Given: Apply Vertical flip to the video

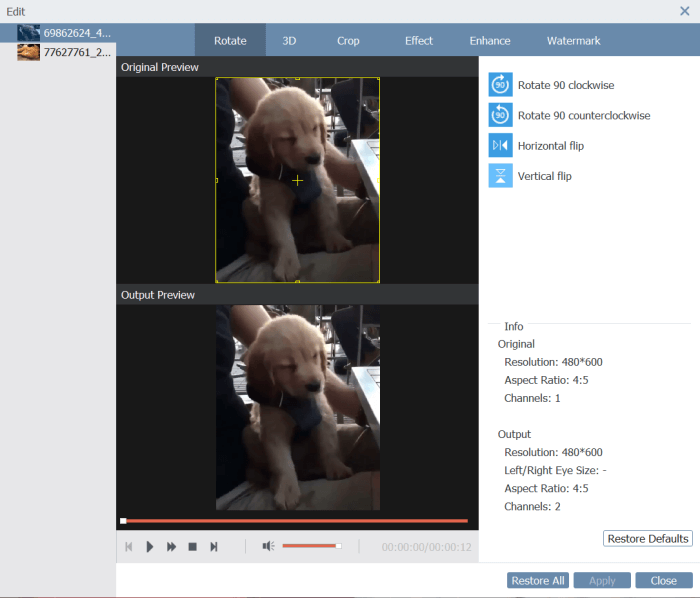Looking at the screenshot, I should coord(500,176).
